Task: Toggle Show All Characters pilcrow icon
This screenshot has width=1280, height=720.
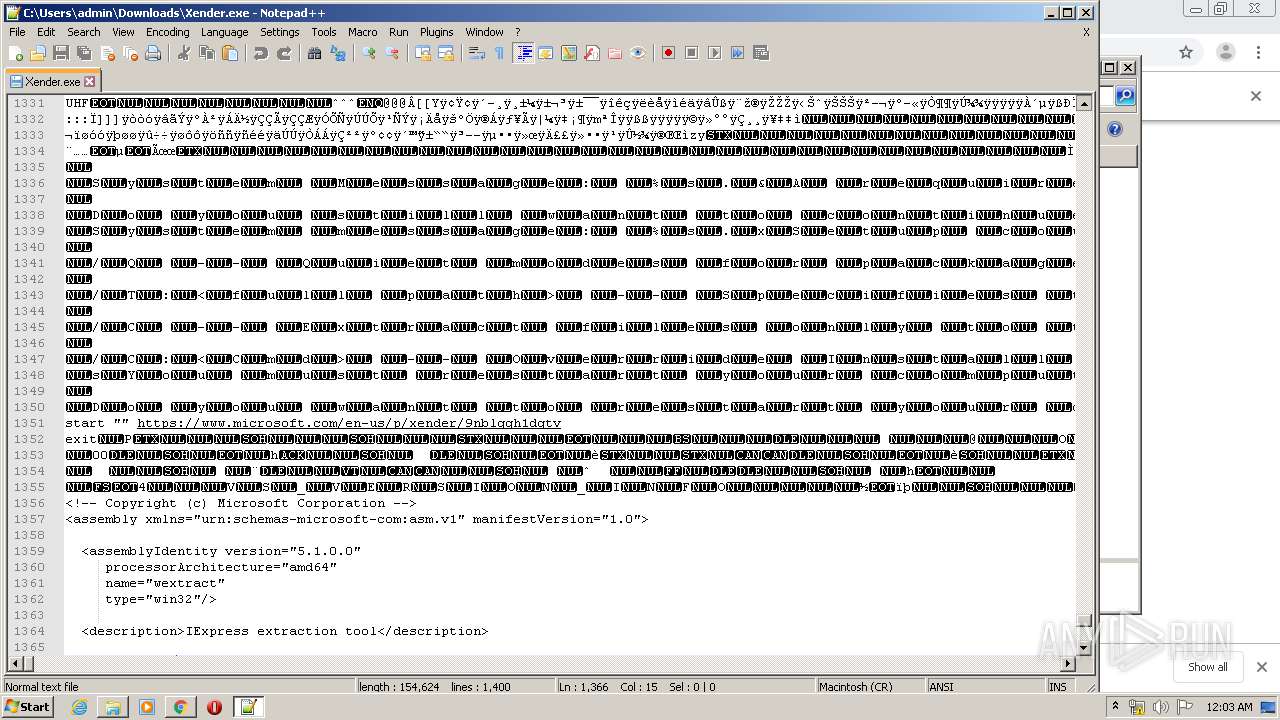Action: 500,53
